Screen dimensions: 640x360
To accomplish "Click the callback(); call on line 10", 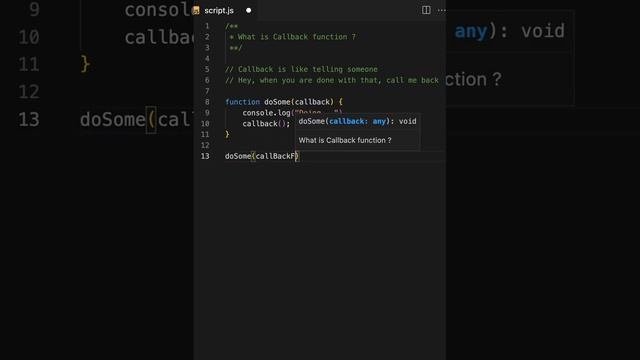I will (266, 124).
